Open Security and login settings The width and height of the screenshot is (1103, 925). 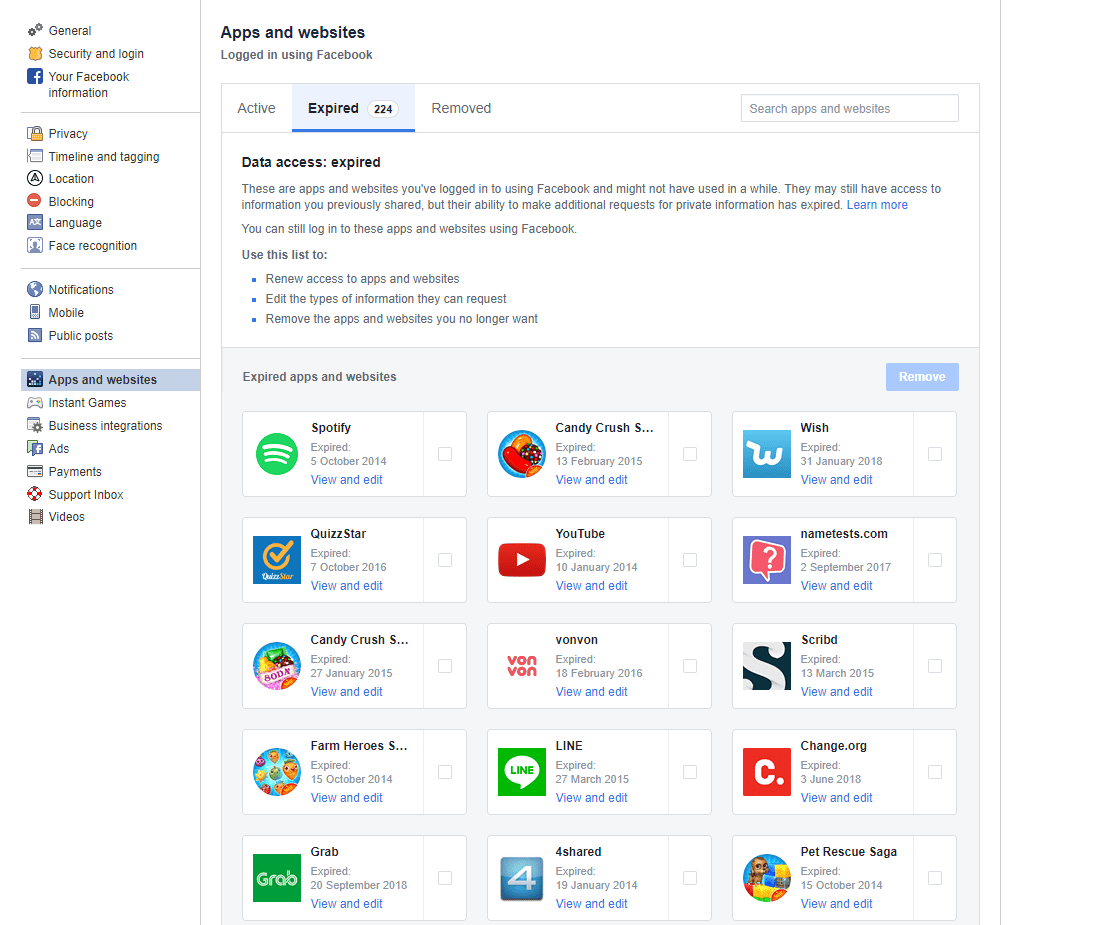(x=96, y=54)
